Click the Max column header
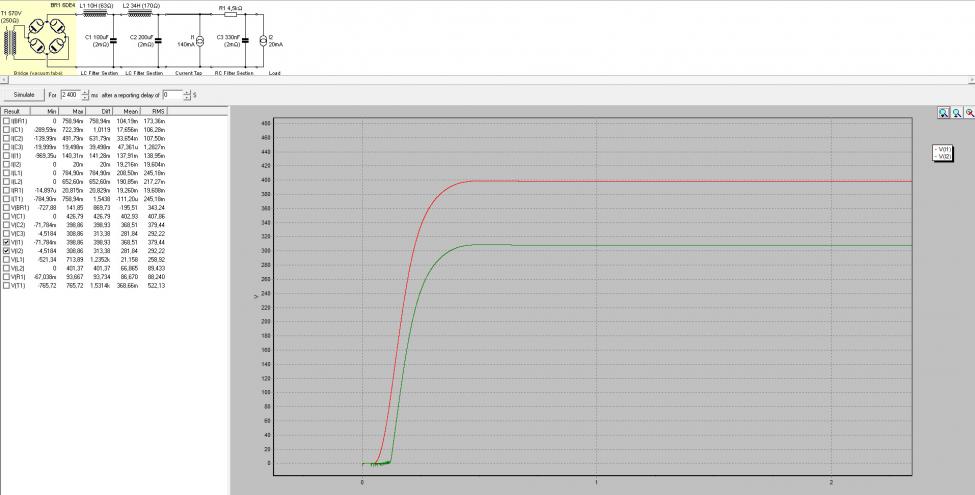Viewport: 975px width, 495px height. (72, 111)
